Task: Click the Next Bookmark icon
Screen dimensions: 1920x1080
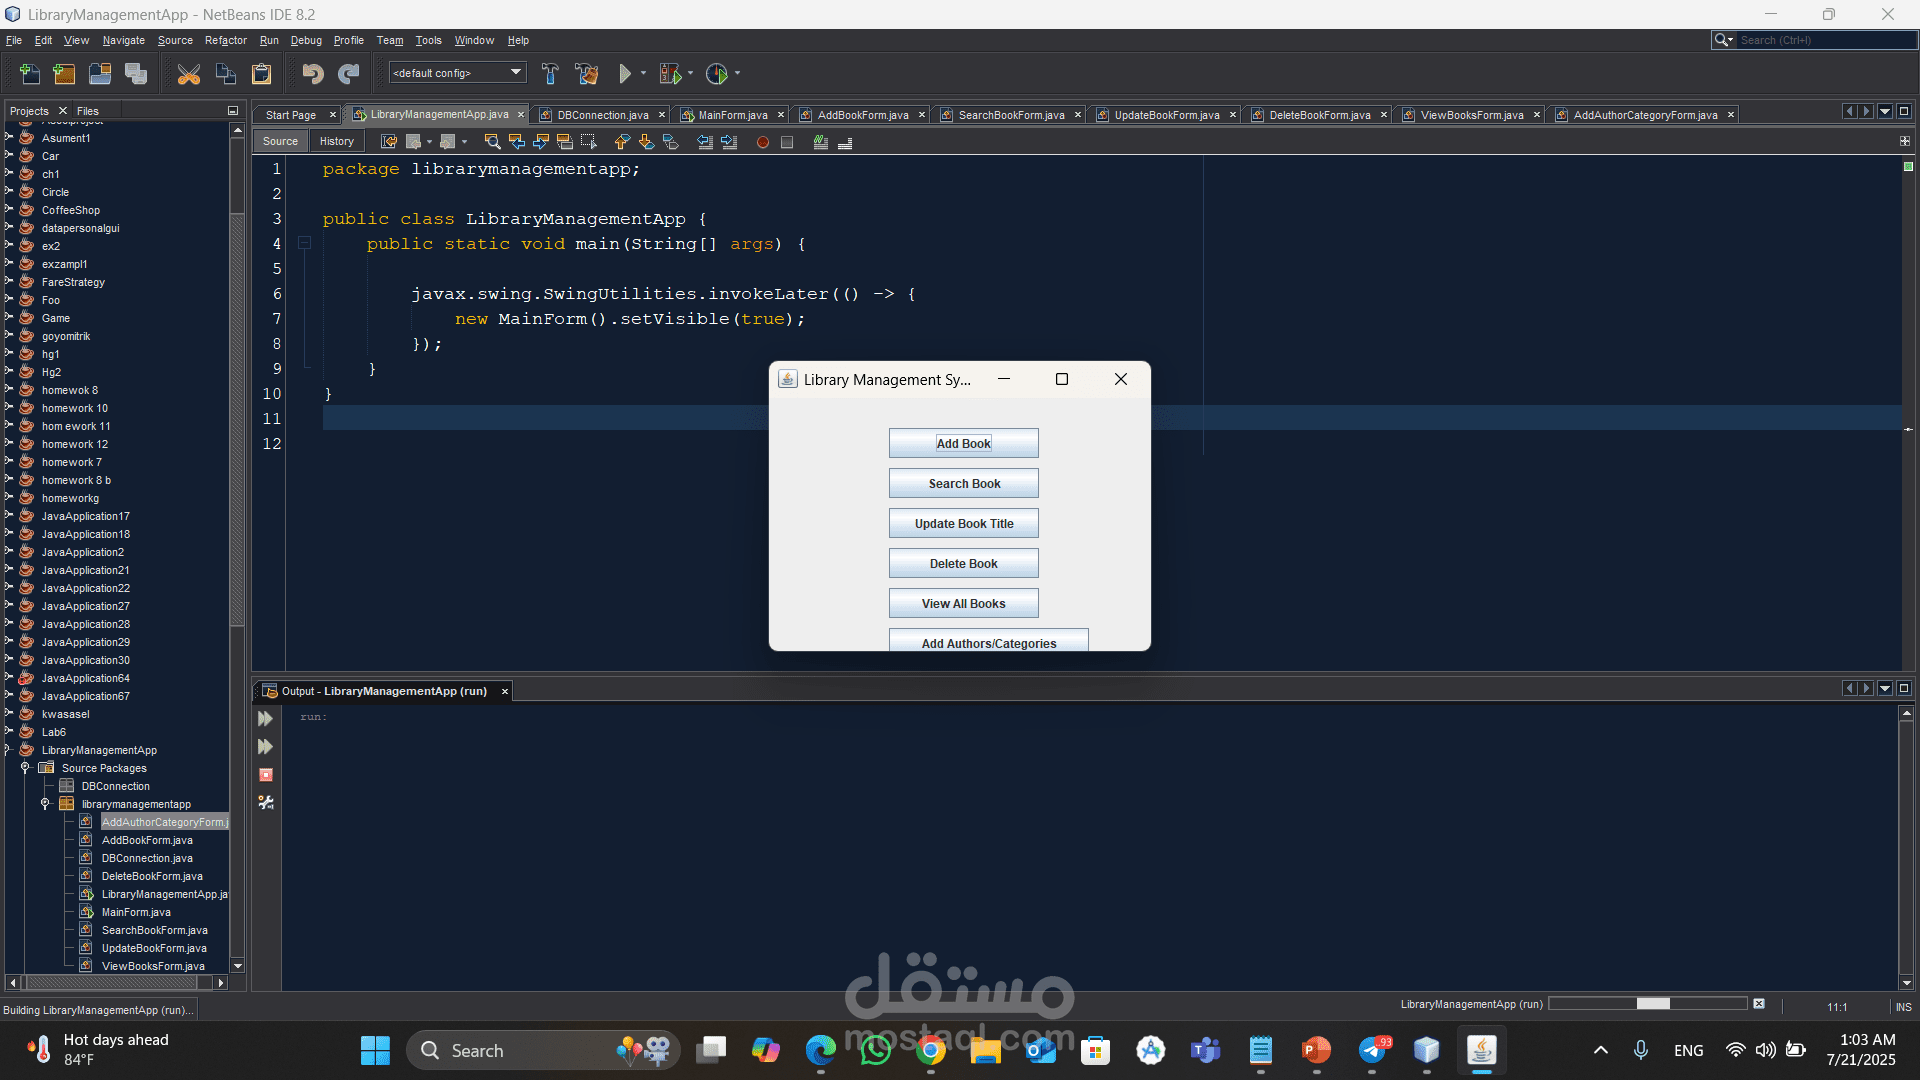Action: click(646, 142)
